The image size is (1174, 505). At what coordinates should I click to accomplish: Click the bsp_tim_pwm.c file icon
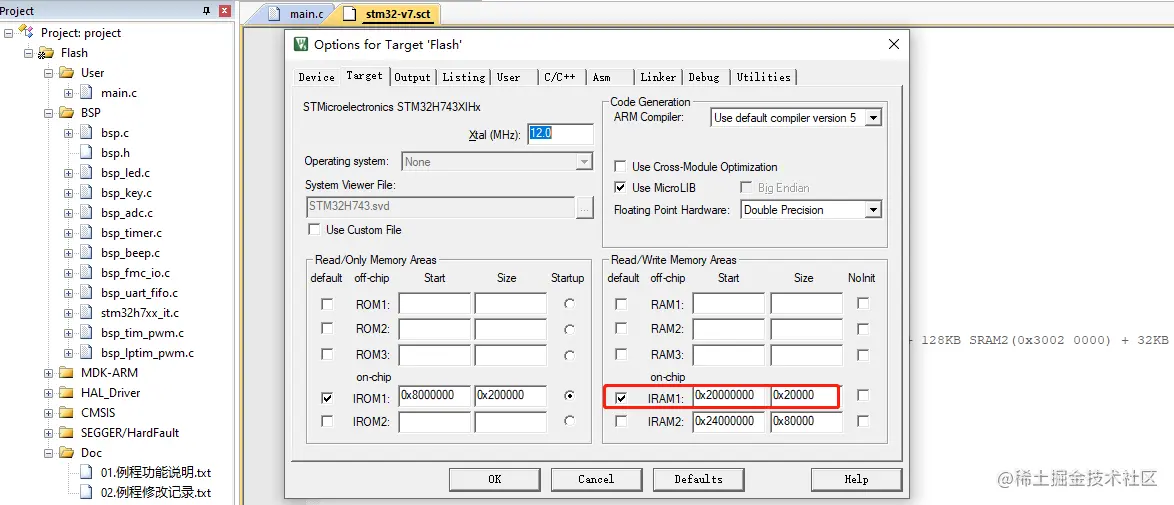[x=88, y=333]
